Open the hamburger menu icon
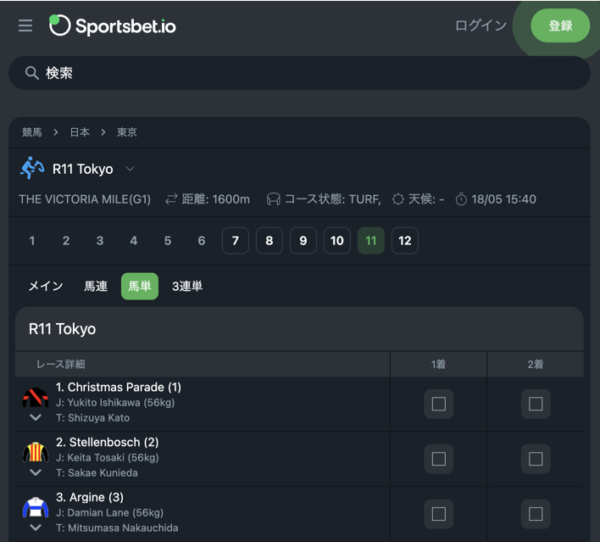Screen dimensions: 600x542 [x=25, y=26]
